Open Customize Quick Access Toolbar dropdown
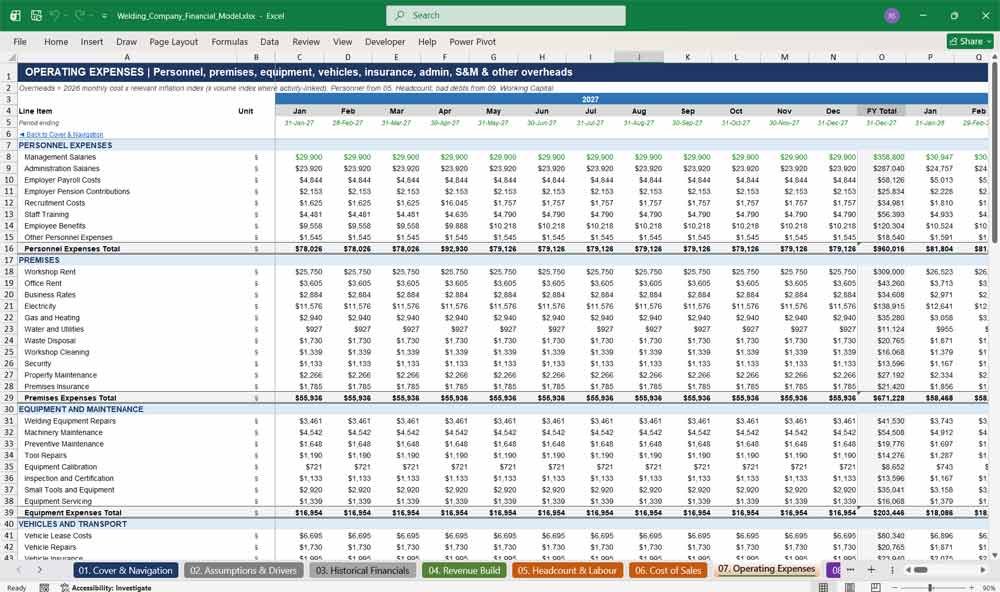 (104, 16)
